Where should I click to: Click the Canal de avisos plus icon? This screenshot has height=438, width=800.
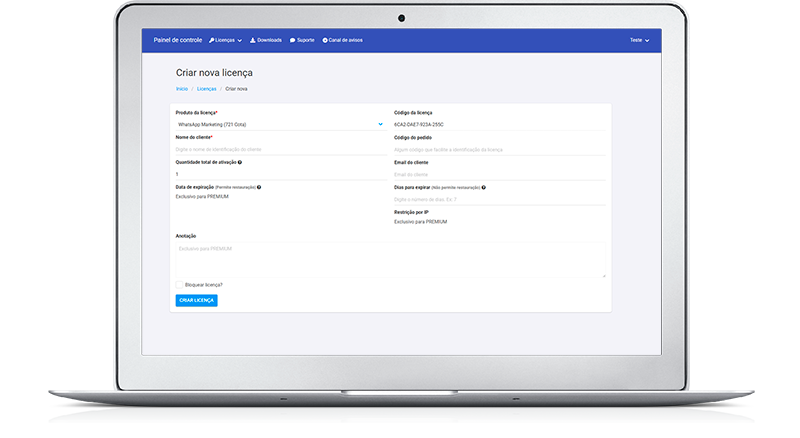(325, 40)
